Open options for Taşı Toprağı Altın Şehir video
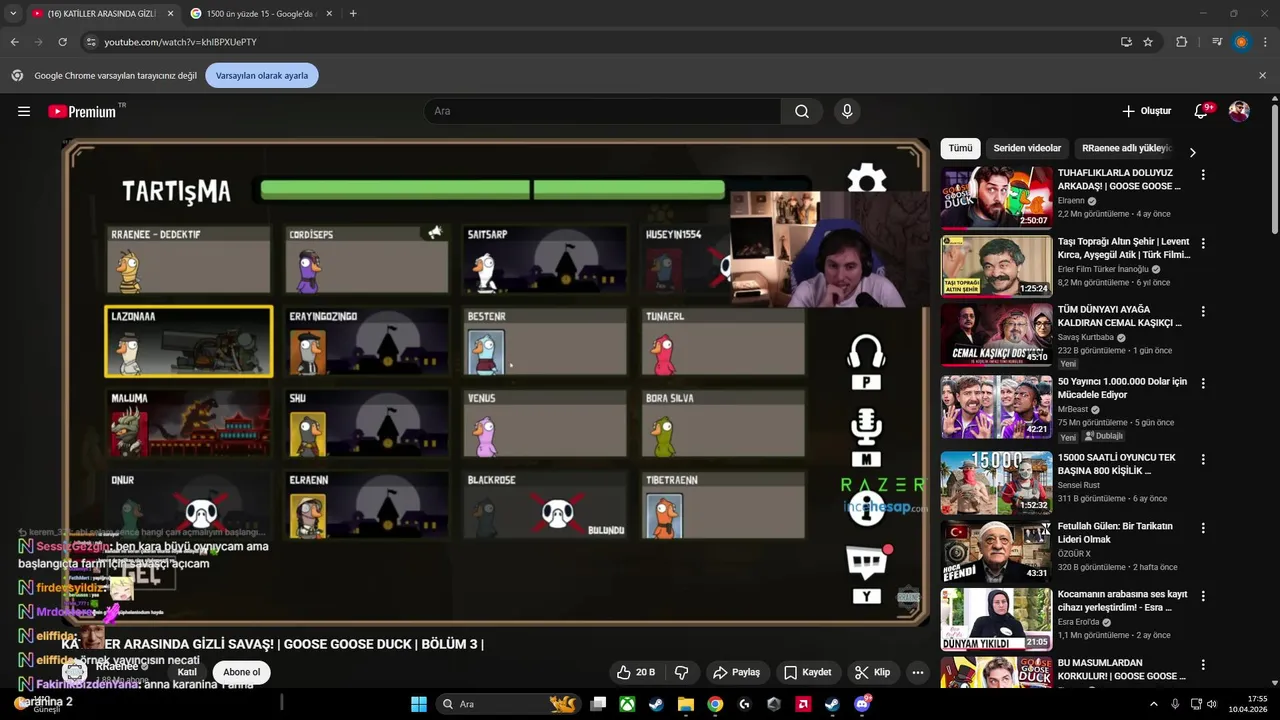Viewport: 1280px width, 720px height. coord(1203,243)
